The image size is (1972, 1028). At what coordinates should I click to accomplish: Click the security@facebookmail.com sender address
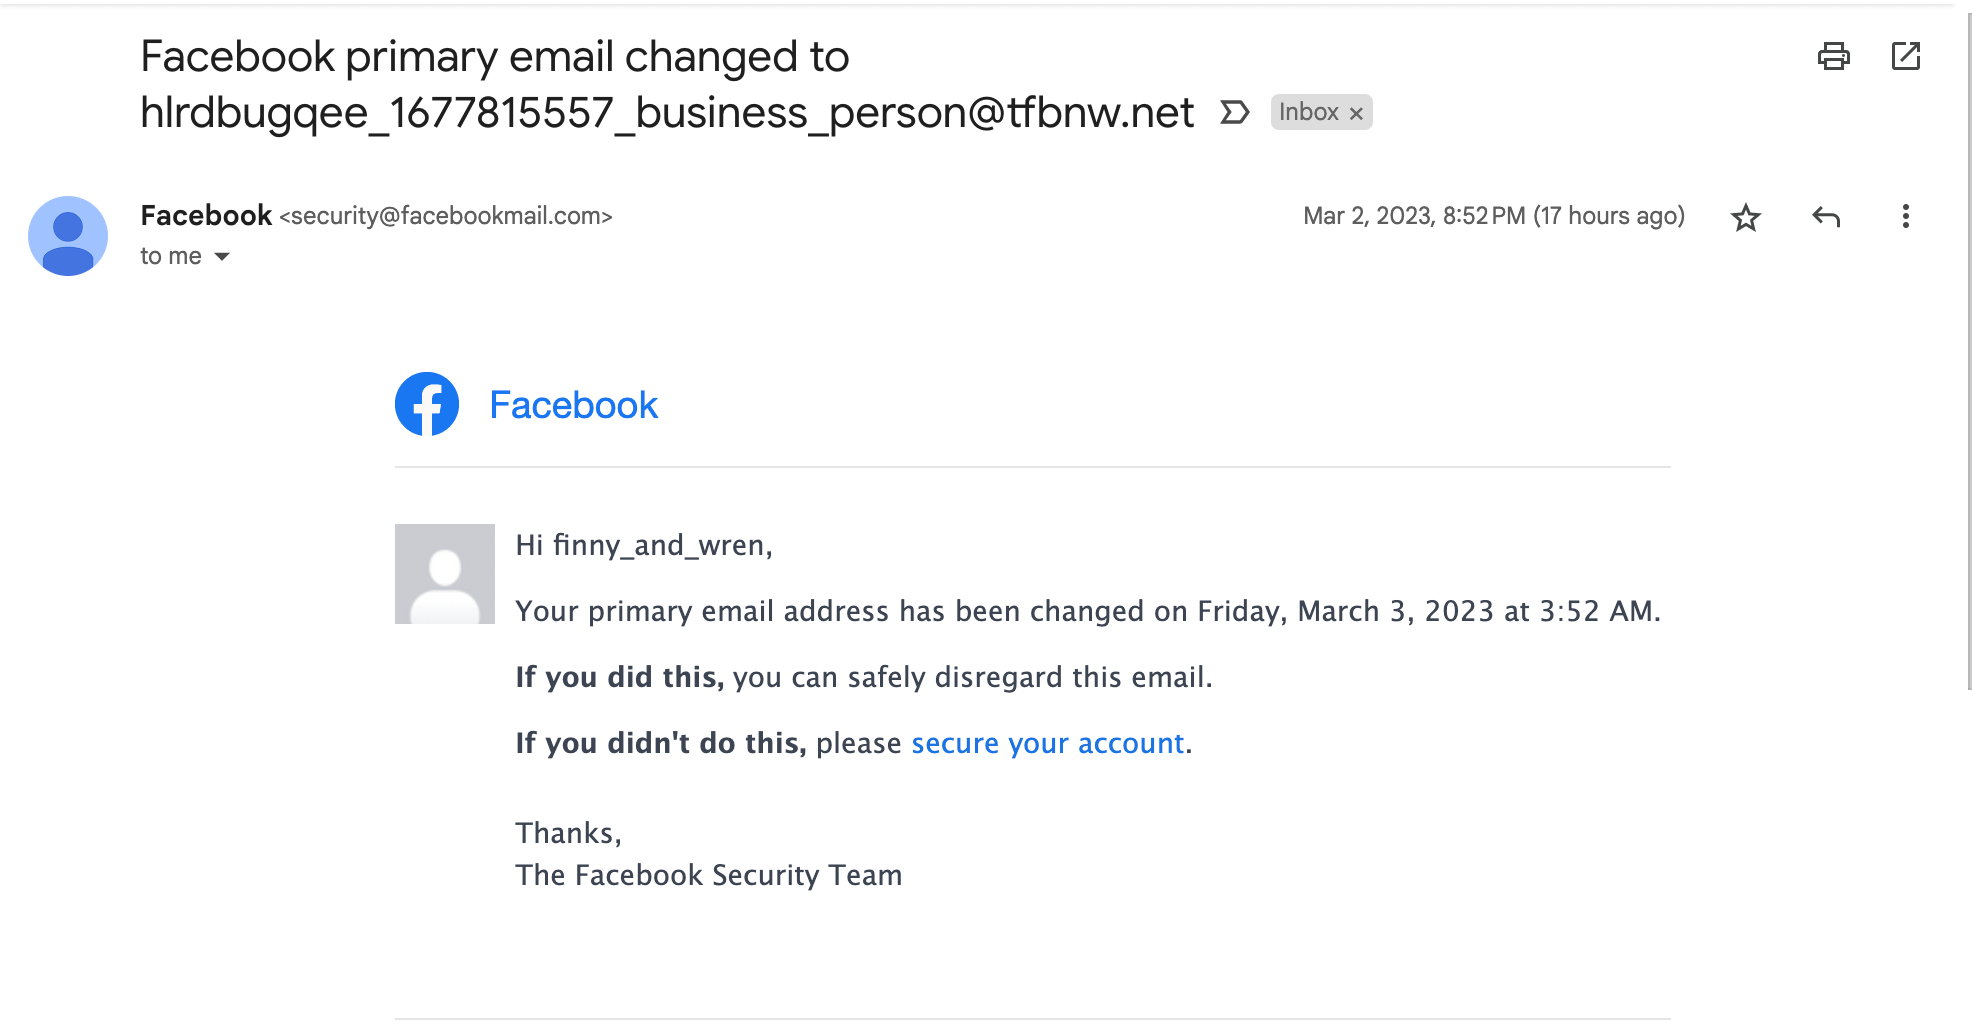click(x=446, y=216)
